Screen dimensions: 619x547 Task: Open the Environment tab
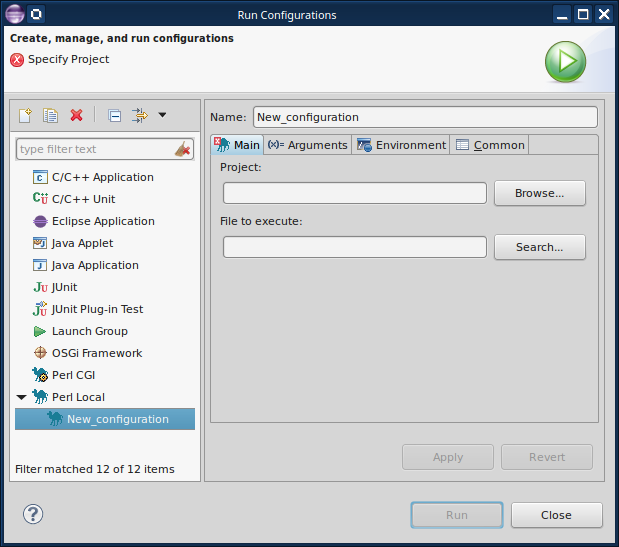401,145
